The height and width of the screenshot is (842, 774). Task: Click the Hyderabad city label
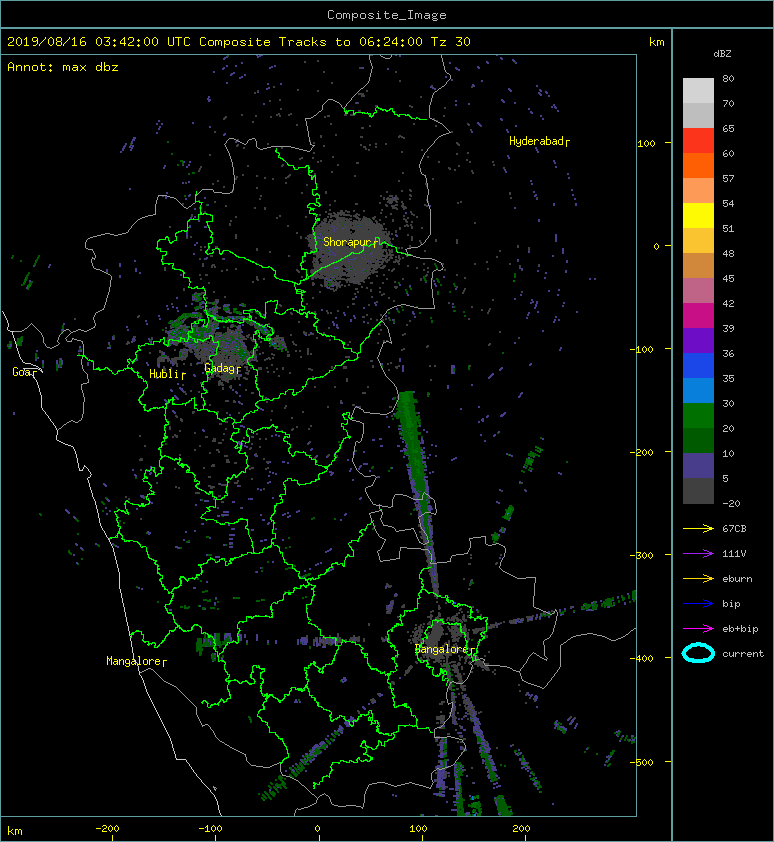click(x=539, y=141)
